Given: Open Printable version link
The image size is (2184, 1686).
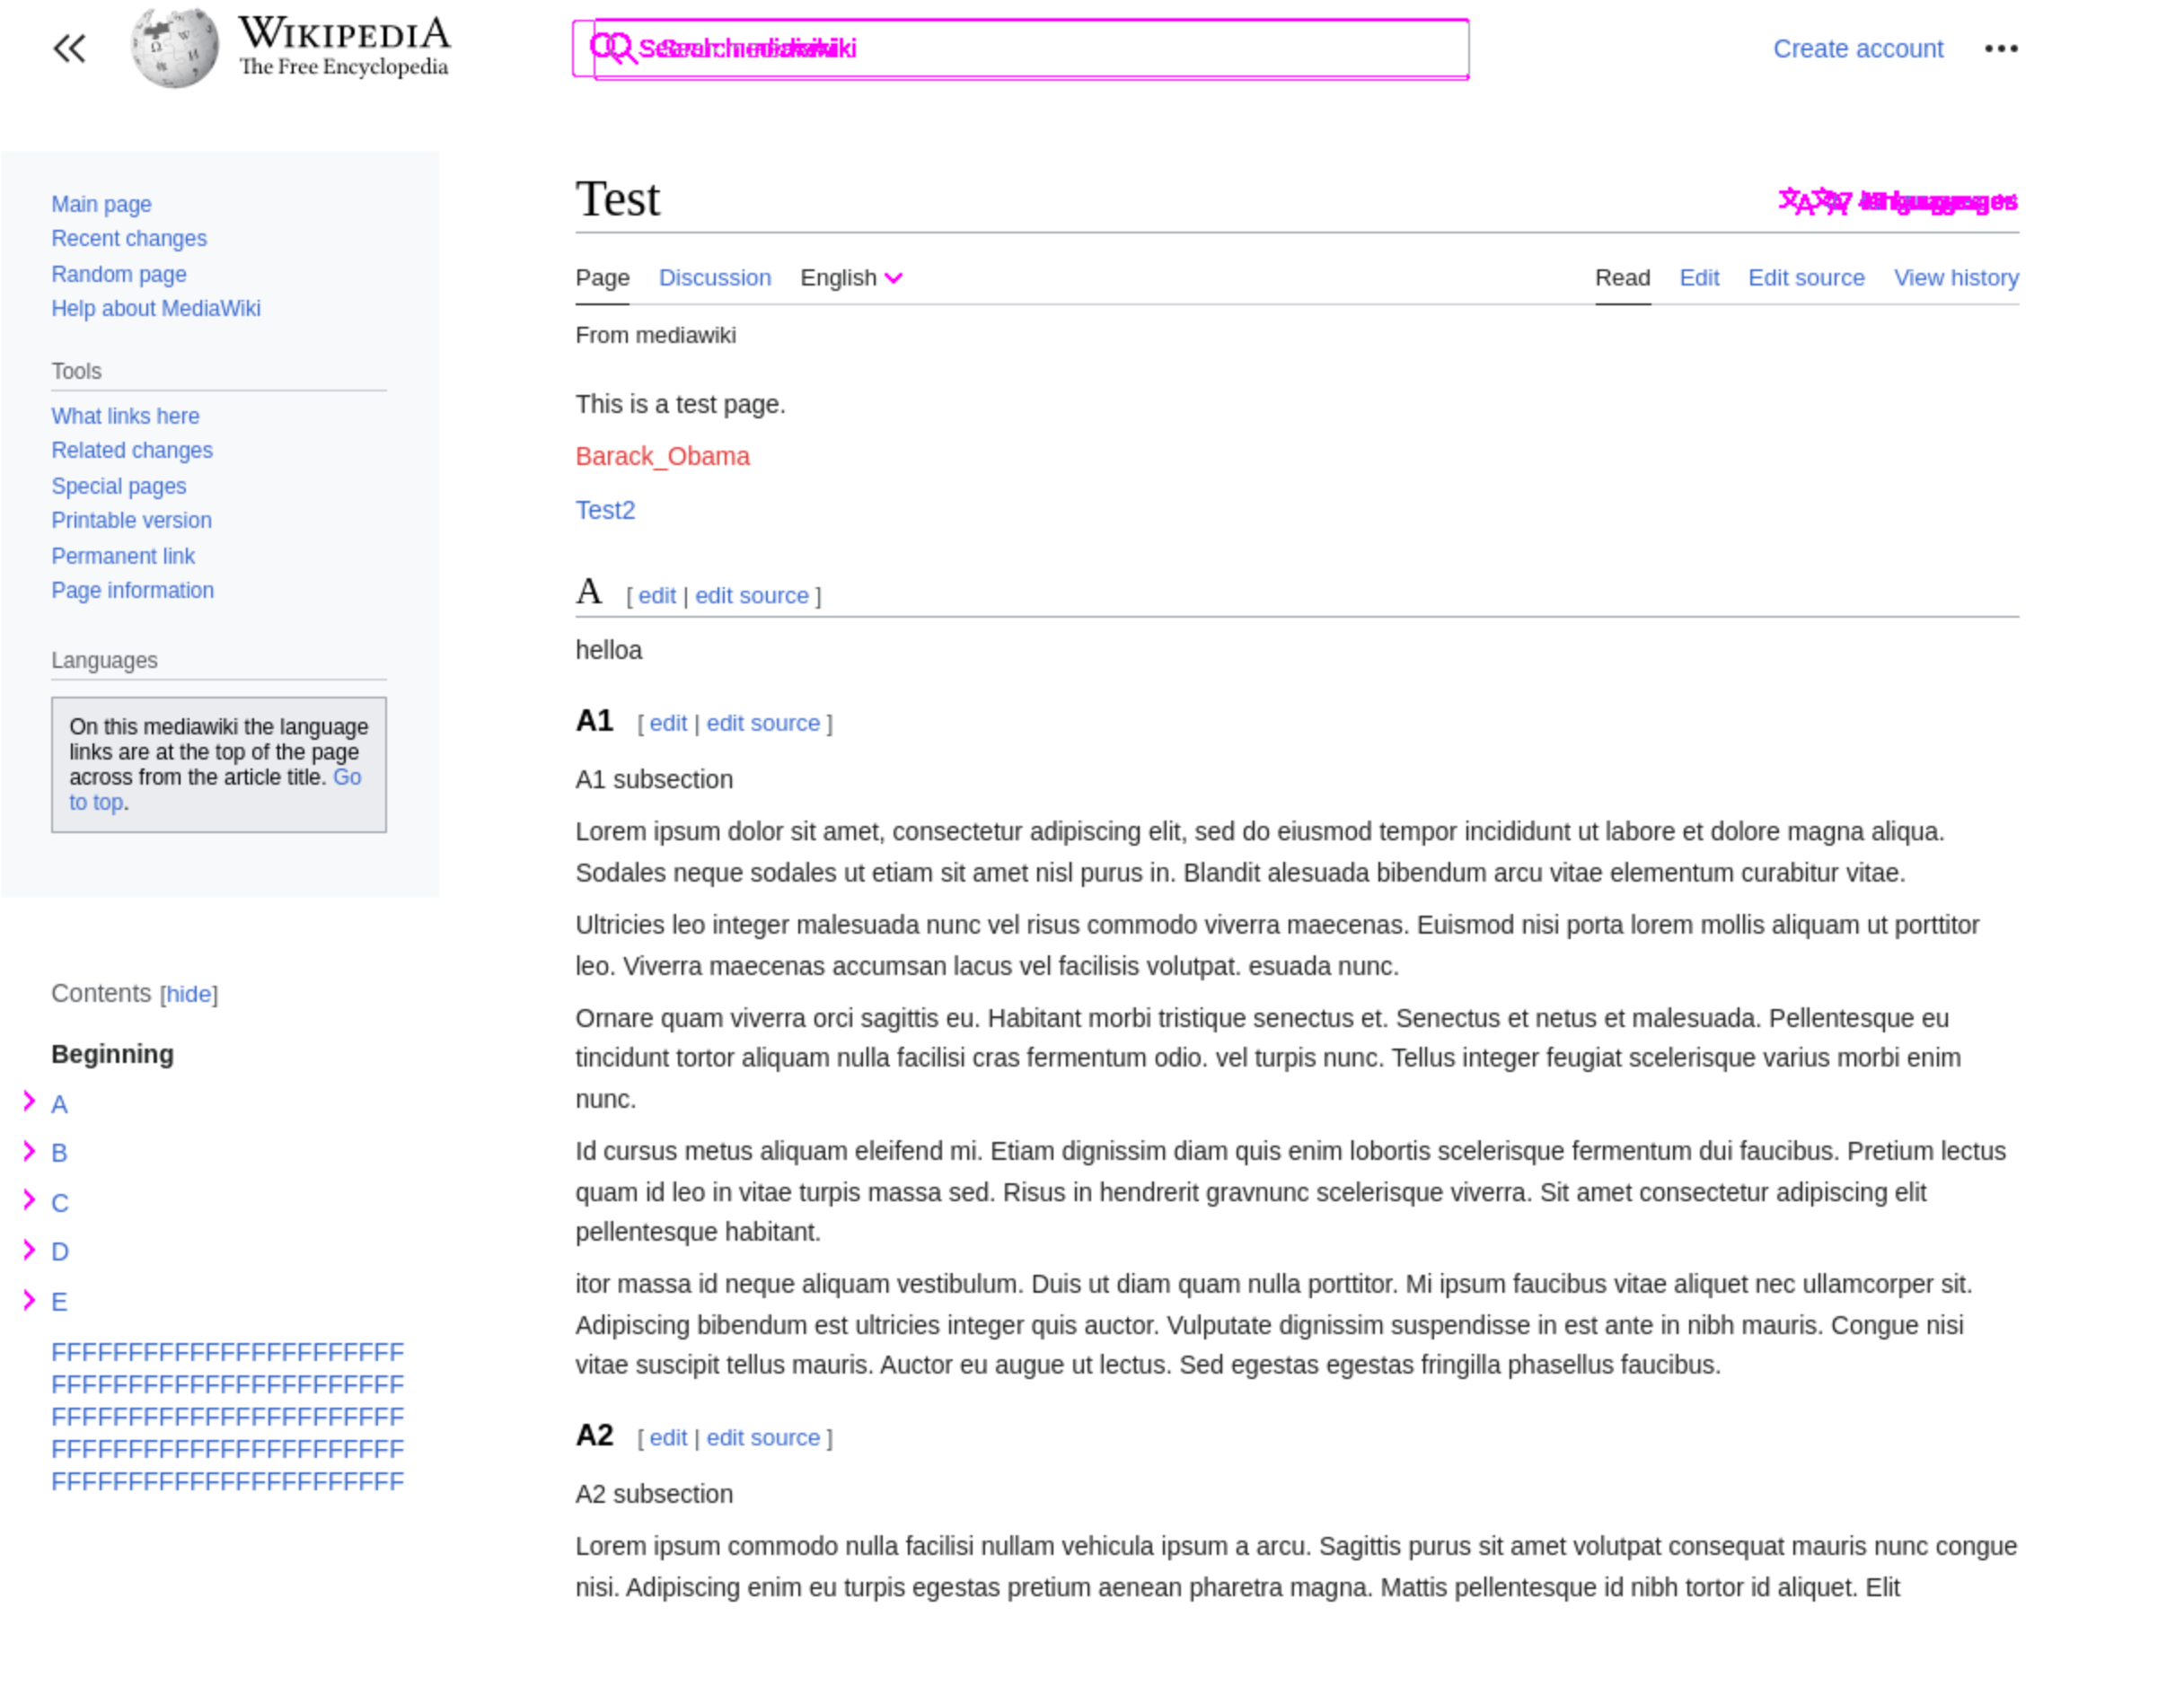Looking at the screenshot, I should pos(131,520).
